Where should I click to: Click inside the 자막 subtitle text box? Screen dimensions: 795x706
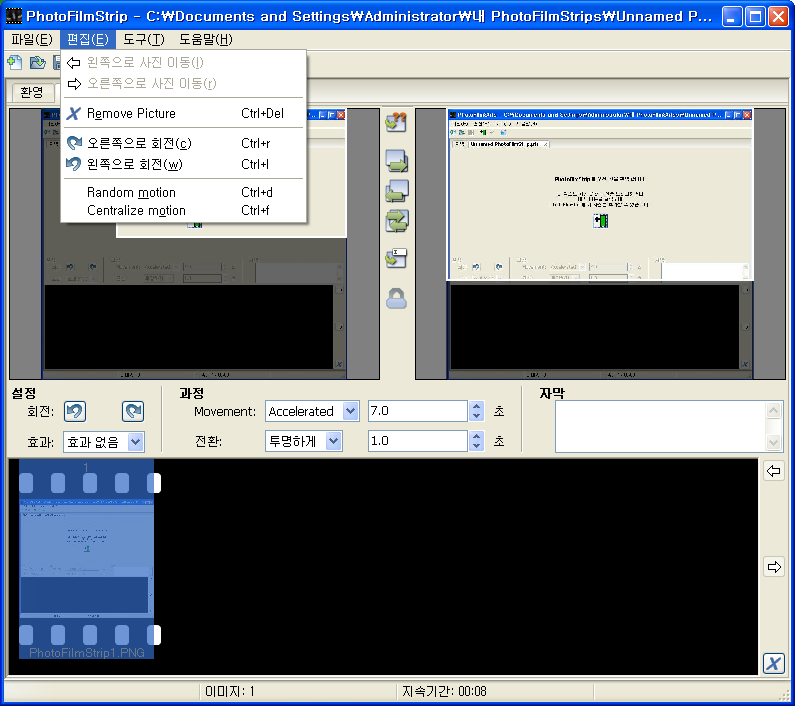point(660,426)
